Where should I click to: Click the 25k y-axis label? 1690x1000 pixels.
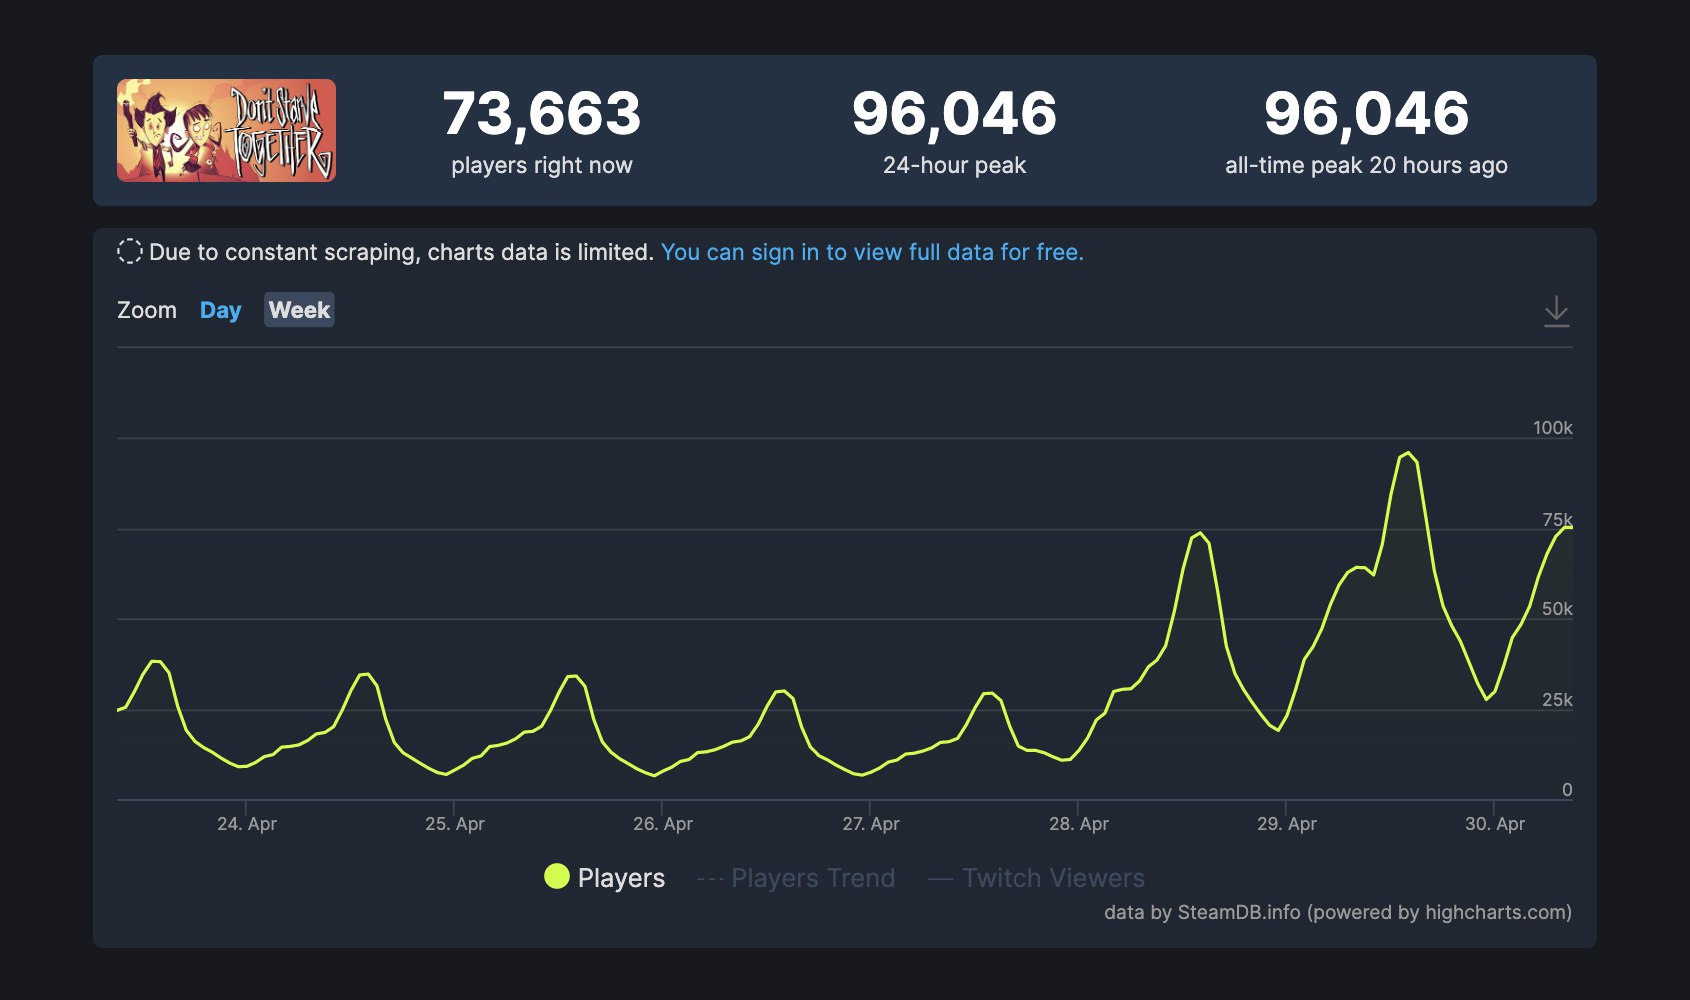(x=1557, y=700)
